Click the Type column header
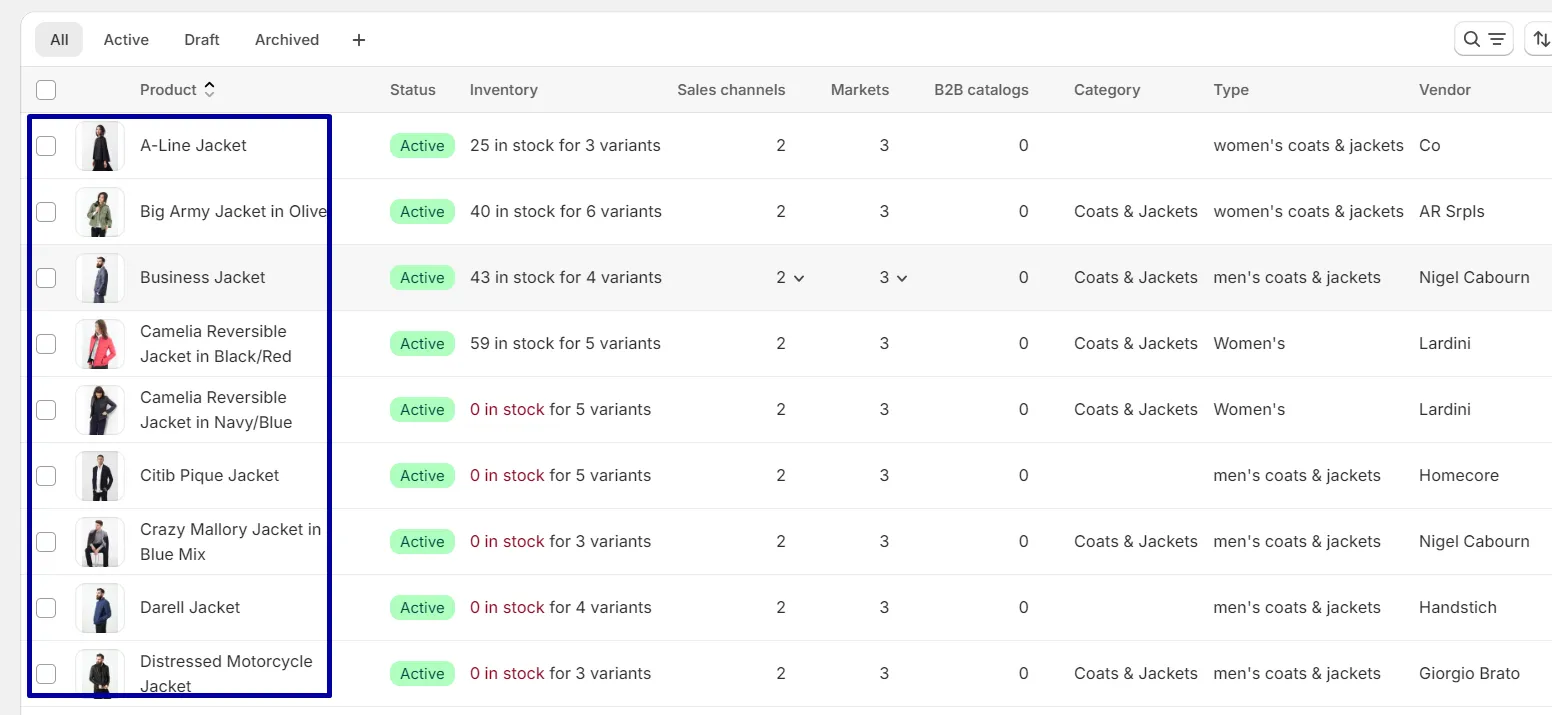Viewport: 1552px width, 715px height. coord(1231,90)
